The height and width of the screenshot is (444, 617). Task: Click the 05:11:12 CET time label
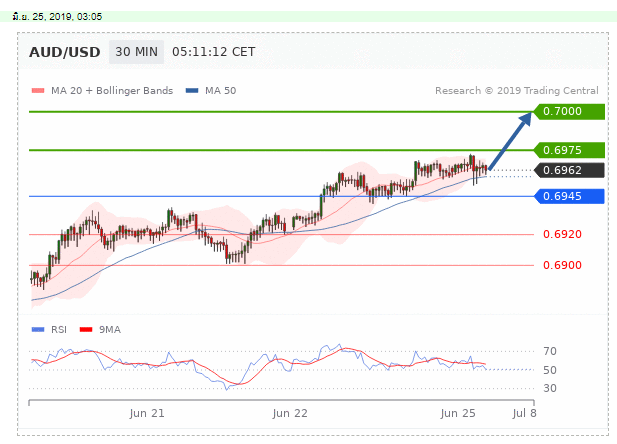[214, 52]
